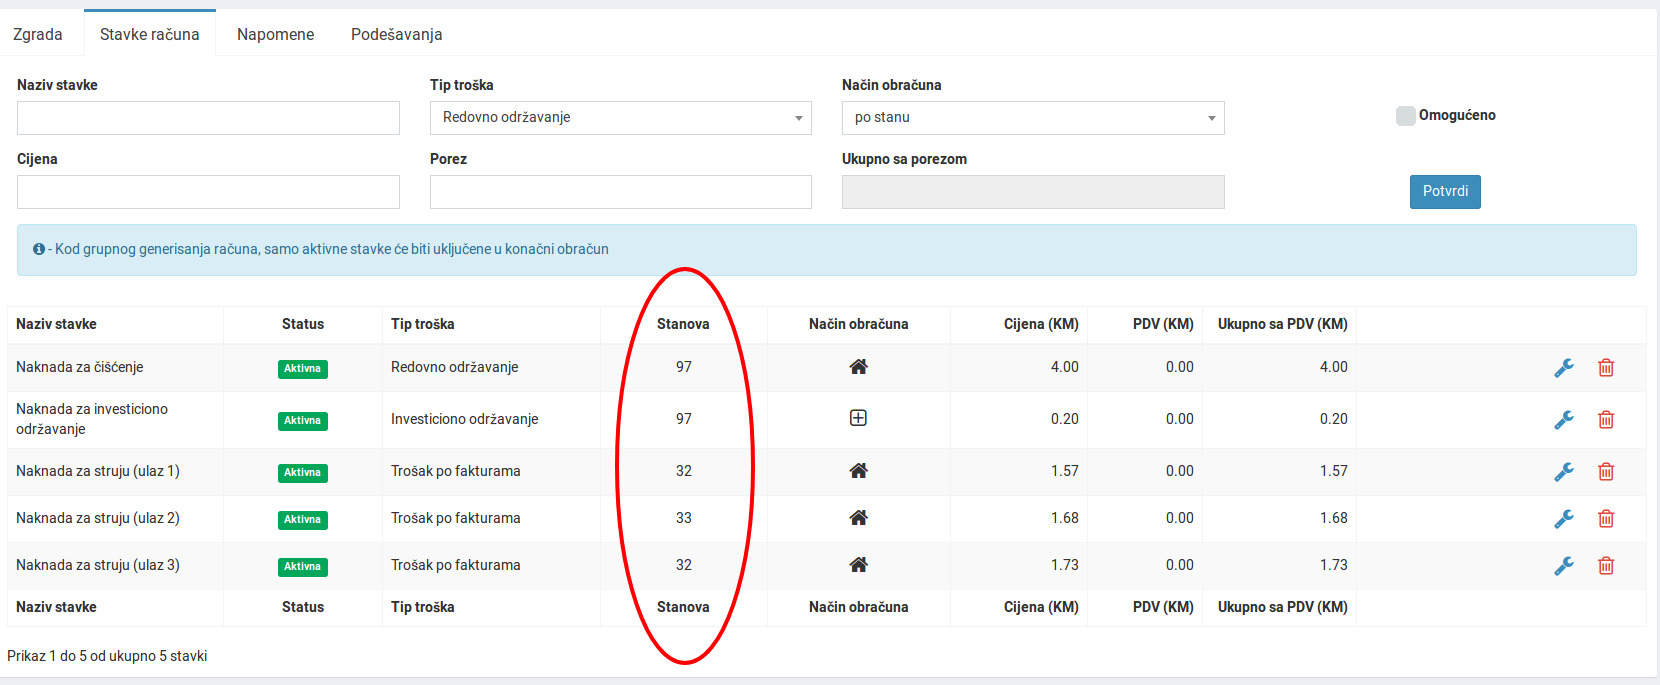Image resolution: width=1660 pixels, height=685 pixels.
Task: Delete Naknada za struju (ulaz 3) row
Action: (1606, 566)
